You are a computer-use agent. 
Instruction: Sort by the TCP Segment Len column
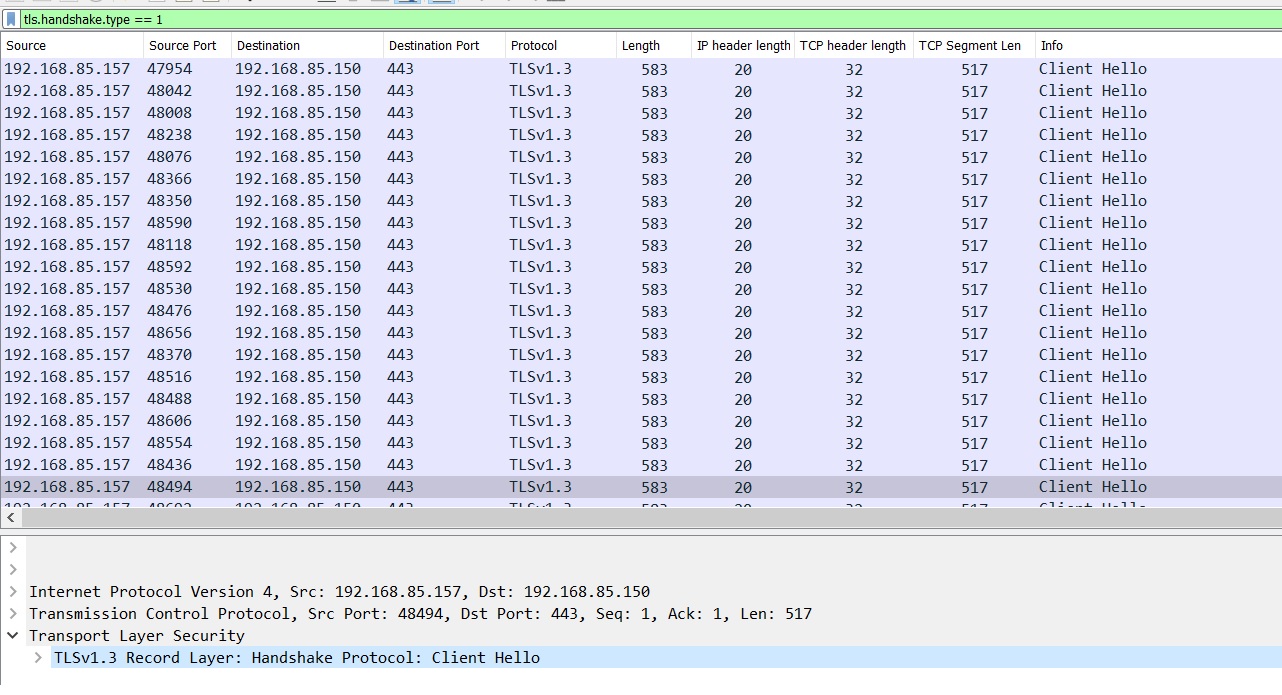click(971, 45)
